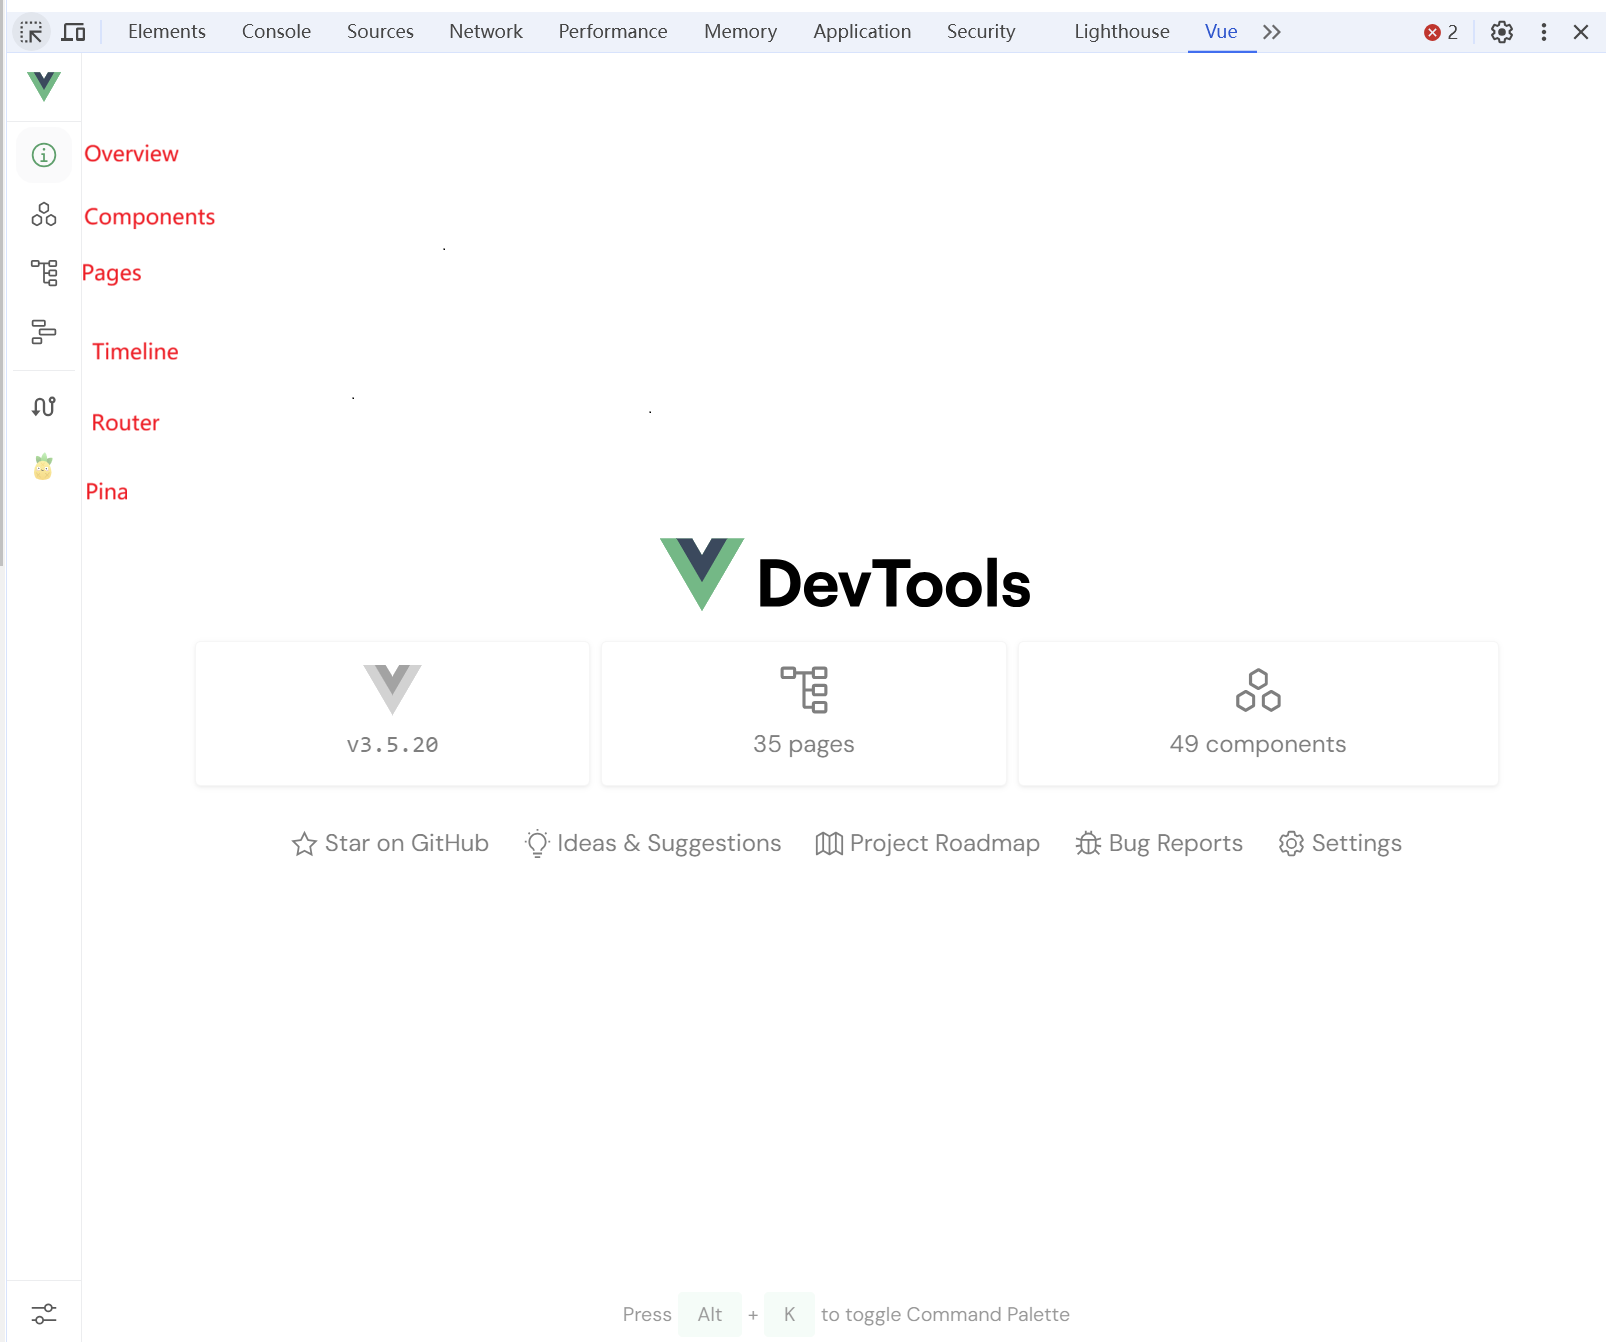Open the Performance tab

(613, 32)
